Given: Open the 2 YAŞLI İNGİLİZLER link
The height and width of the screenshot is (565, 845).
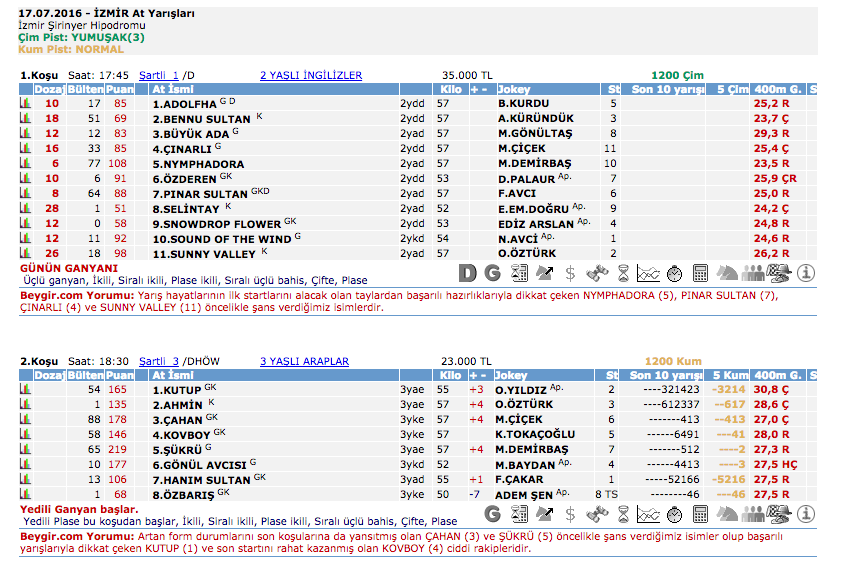Looking at the screenshot, I should click(311, 75).
